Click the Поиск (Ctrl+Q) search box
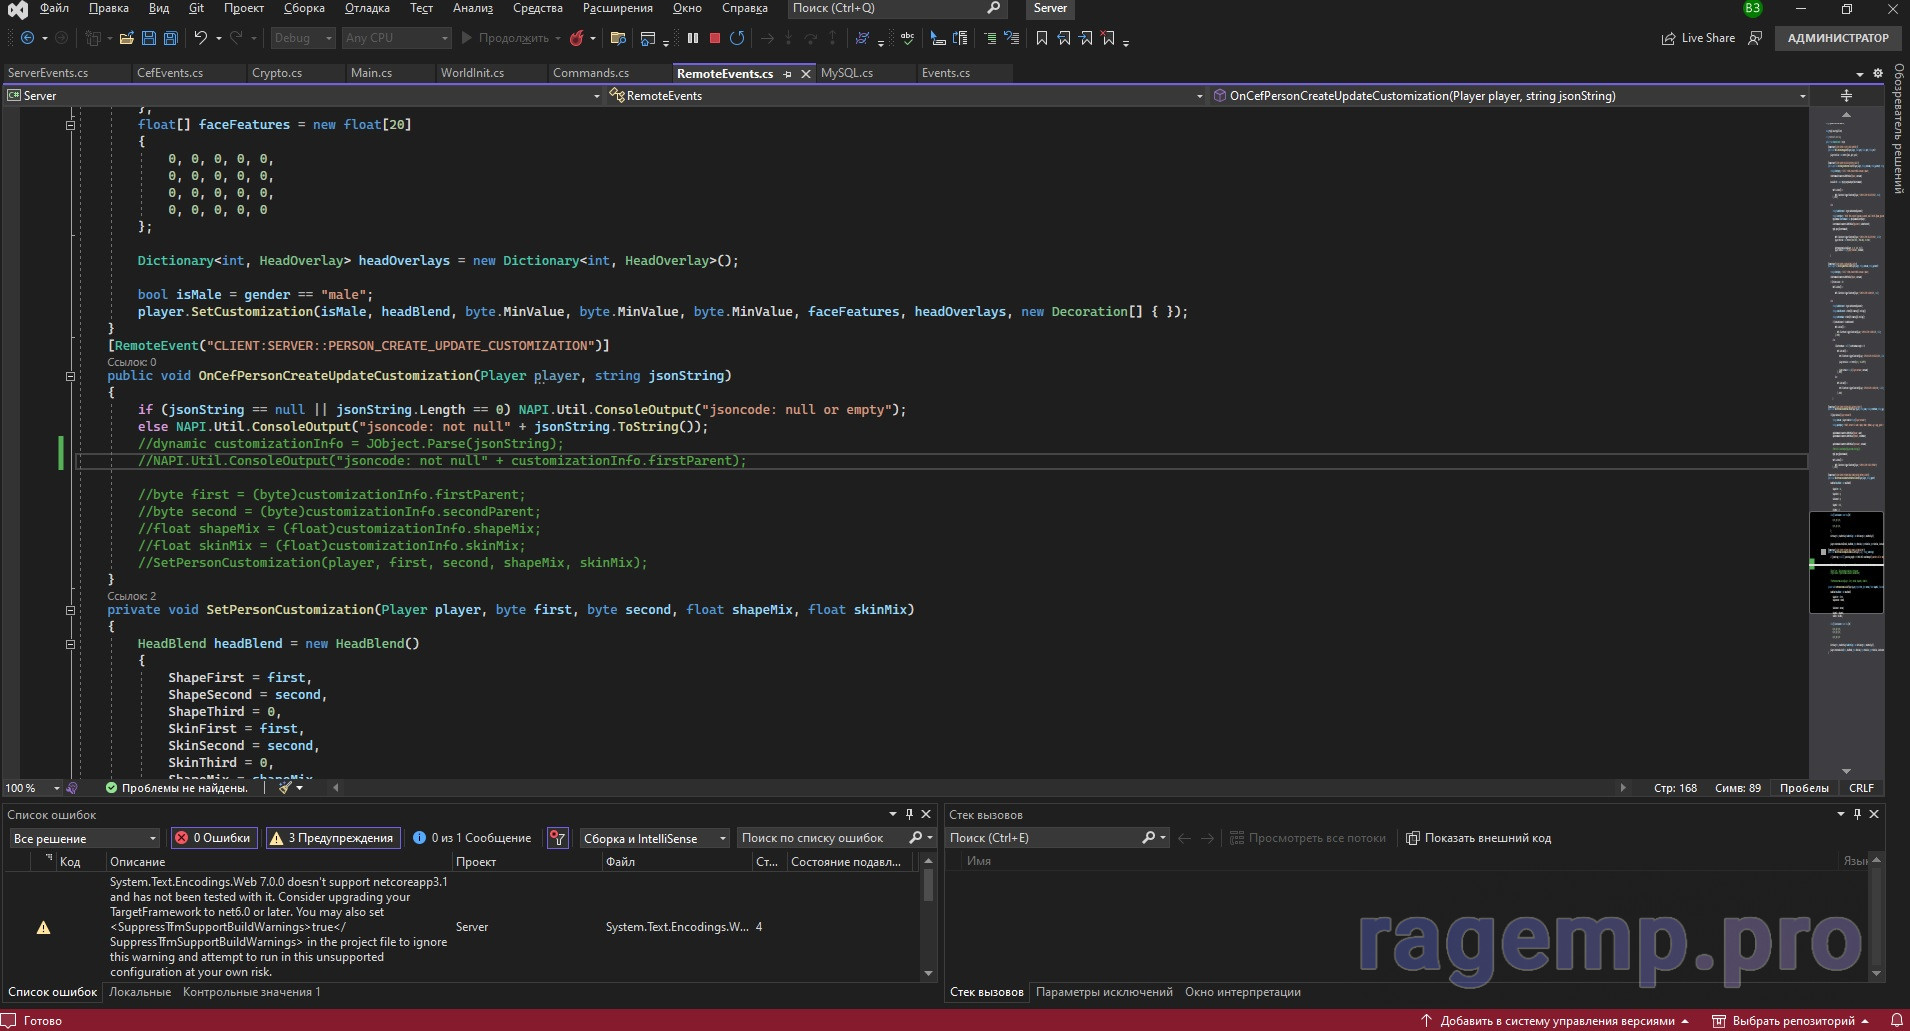The image size is (1910, 1031). pos(897,8)
